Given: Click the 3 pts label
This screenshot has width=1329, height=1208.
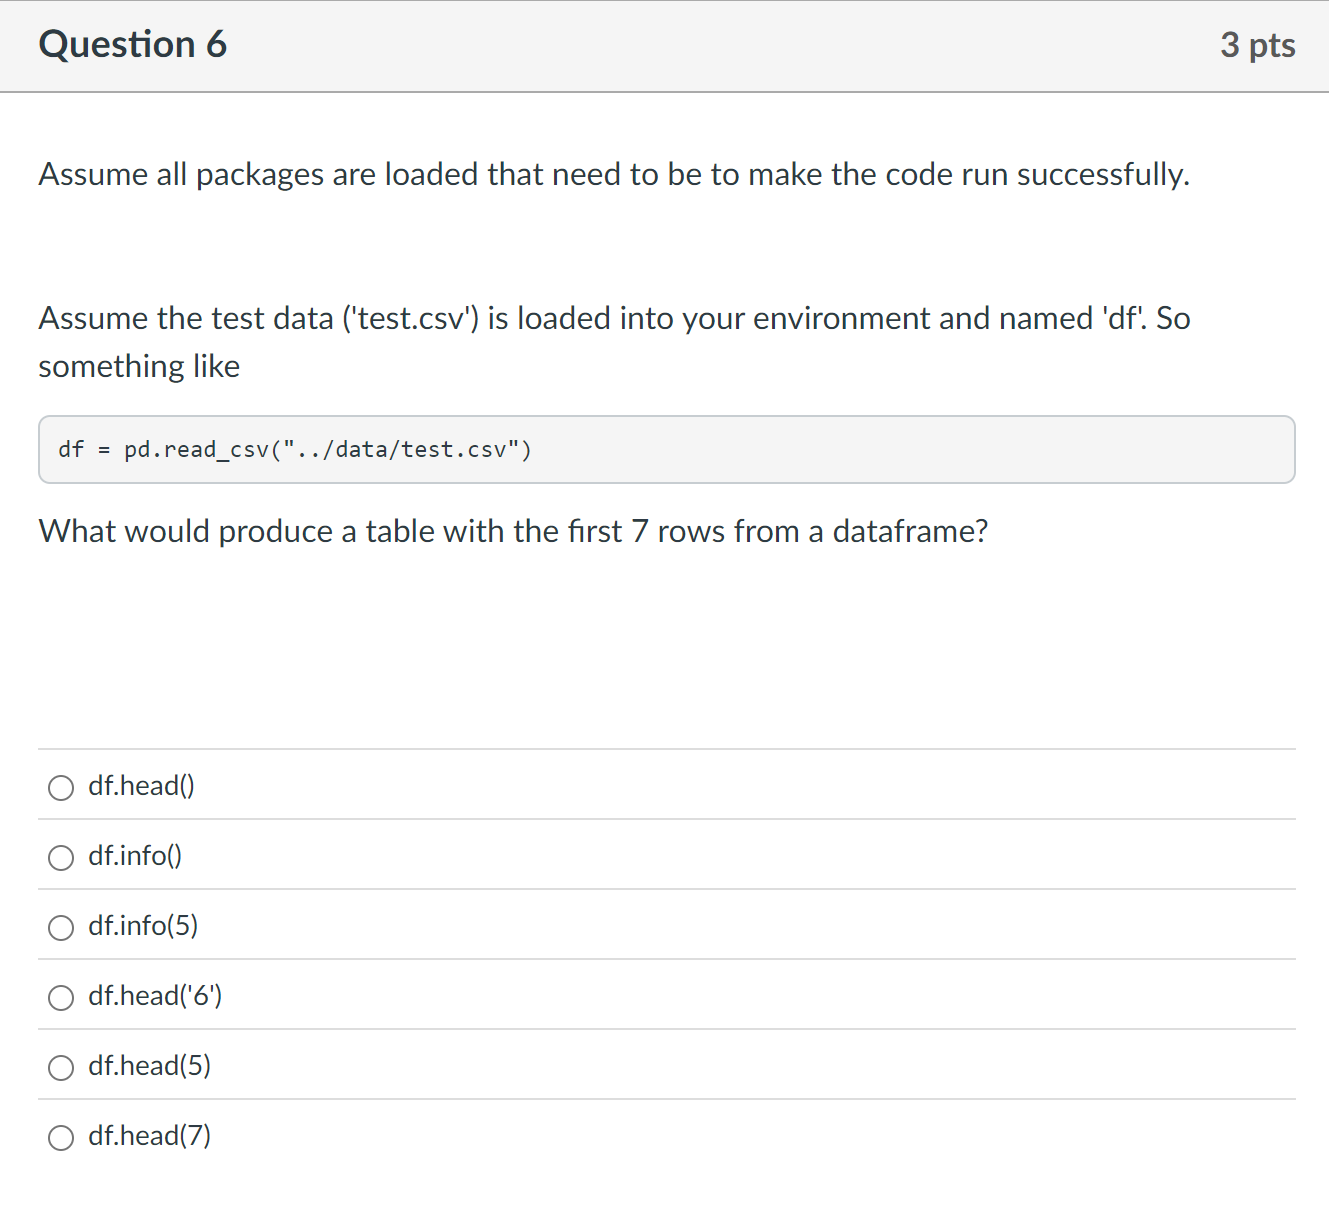Looking at the screenshot, I should click(x=1258, y=44).
